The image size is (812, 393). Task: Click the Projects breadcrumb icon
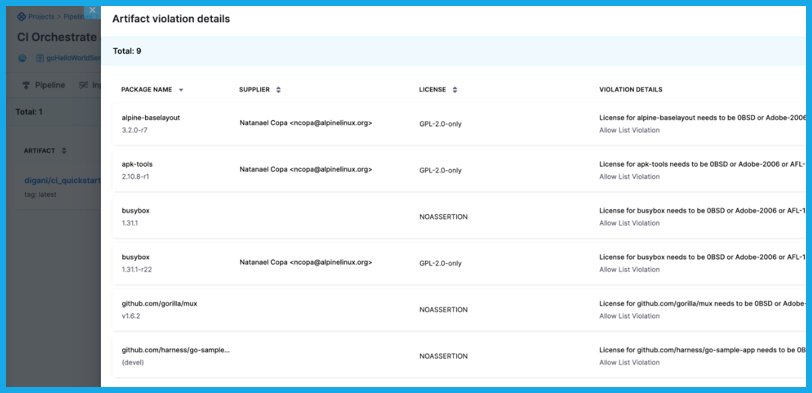point(21,17)
